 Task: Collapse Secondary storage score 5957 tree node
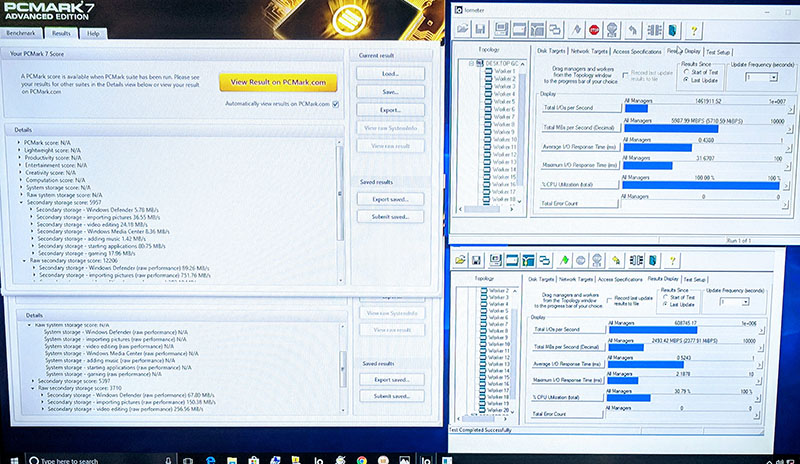[20, 202]
